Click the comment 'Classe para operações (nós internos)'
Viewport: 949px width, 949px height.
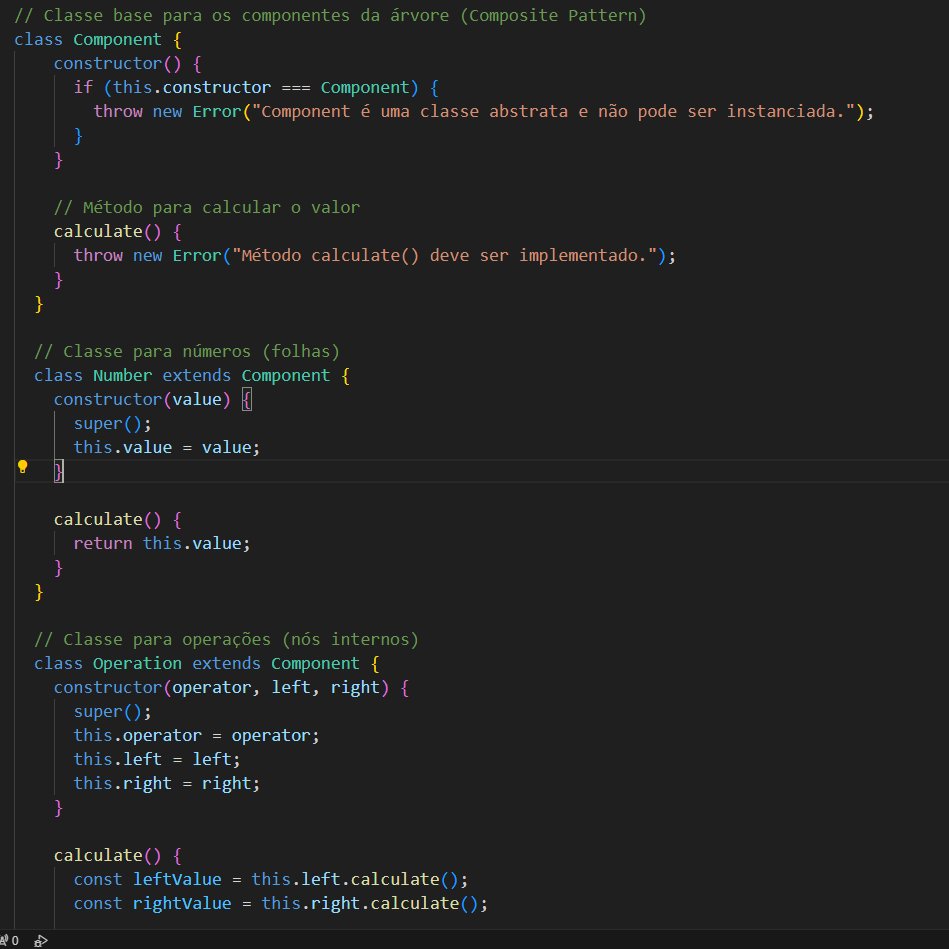pyautogui.click(x=226, y=640)
